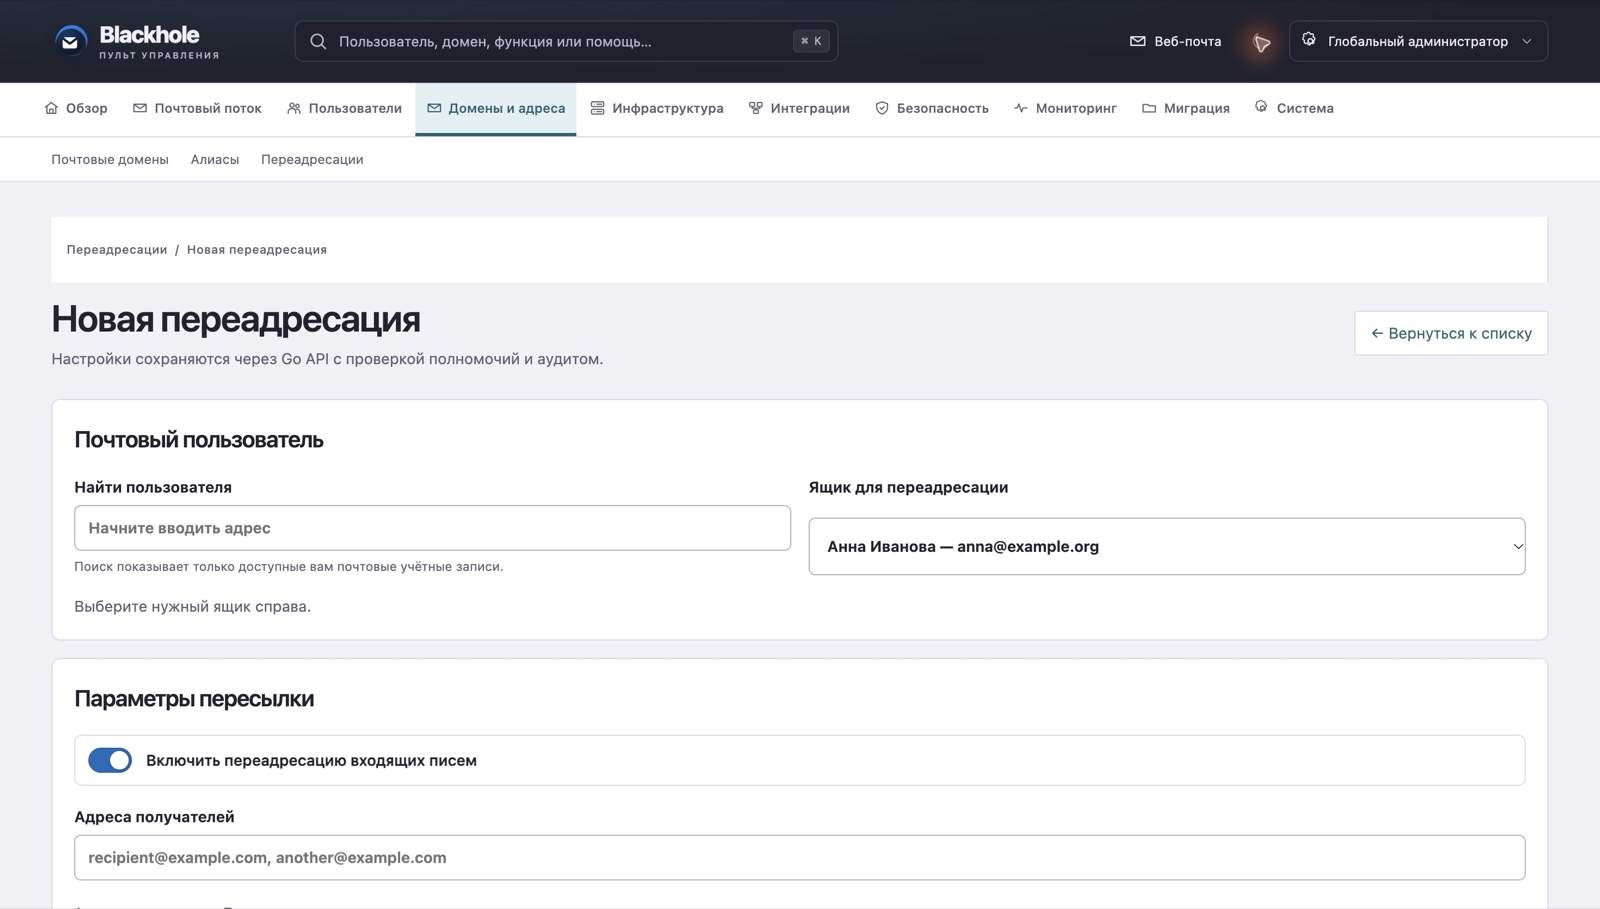Click the pulse icon beside Мониторинг
The height and width of the screenshot is (909, 1600).
[x=1020, y=108]
